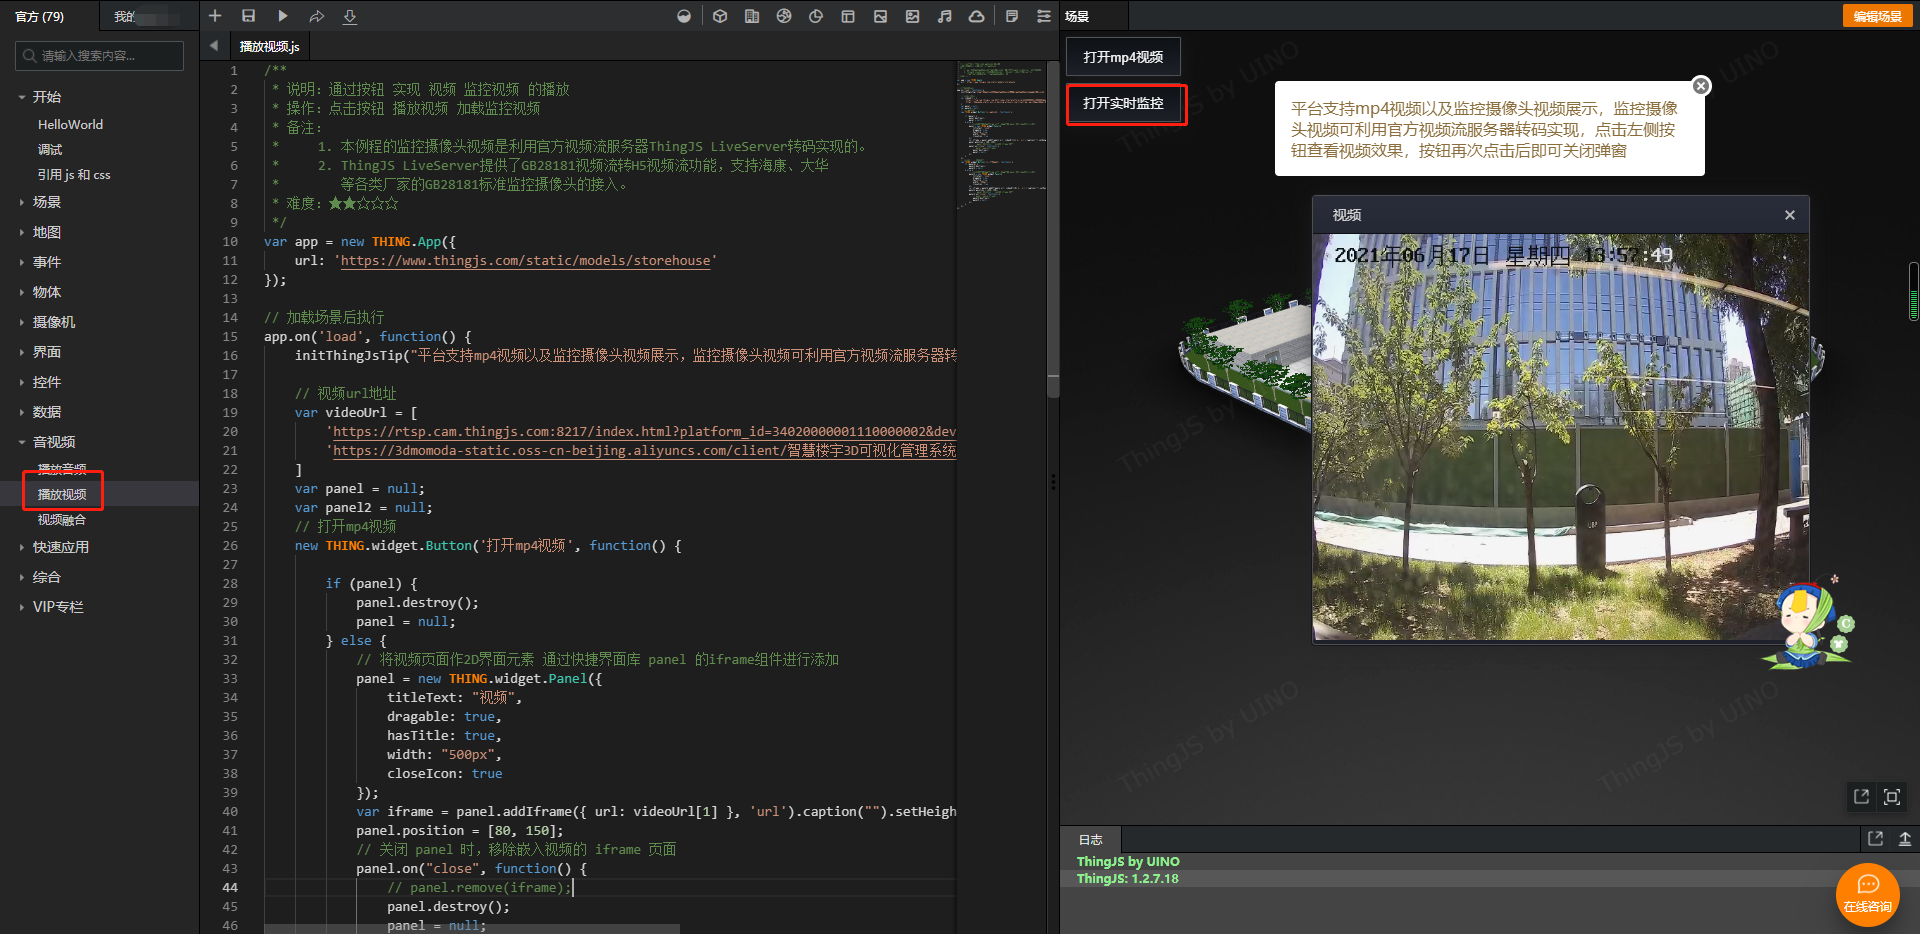1920x934 pixels.
Task: Expand the 物体 tree section
Action: pyautogui.click(x=47, y=292)
